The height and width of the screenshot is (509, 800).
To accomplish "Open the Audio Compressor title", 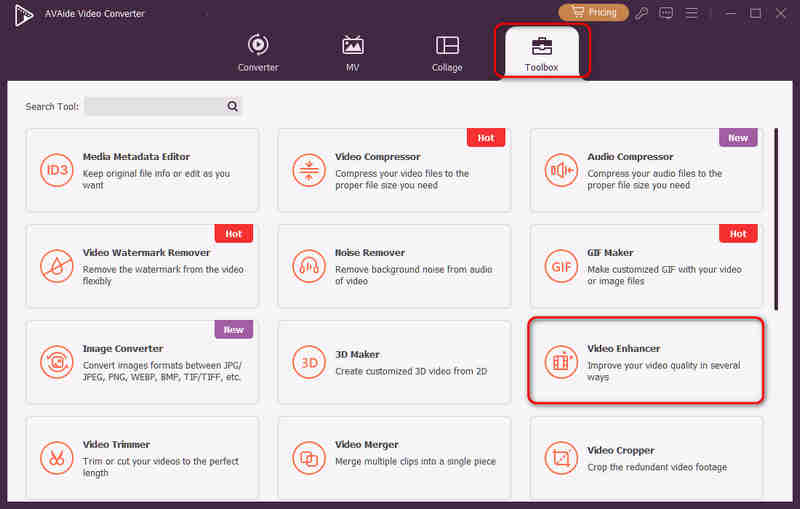I will click(x=630, y=157).
